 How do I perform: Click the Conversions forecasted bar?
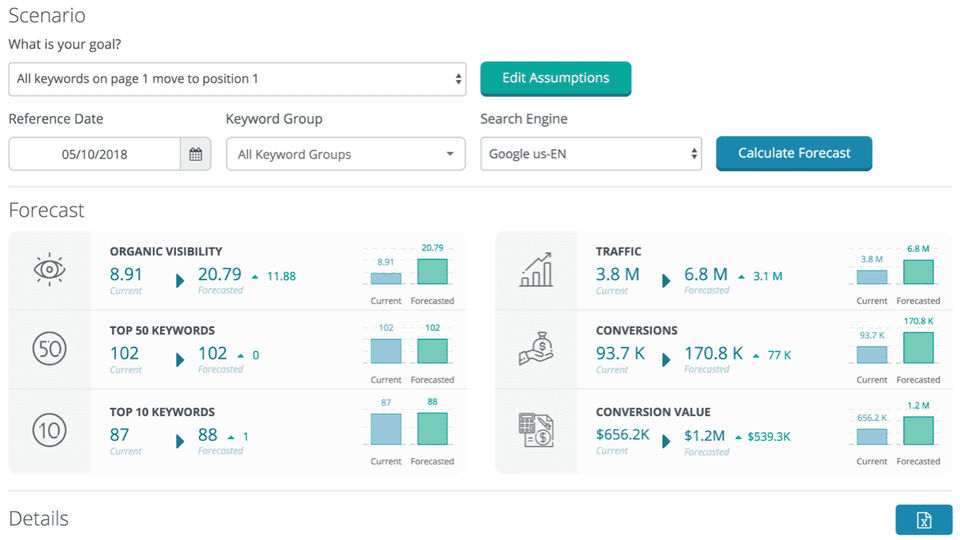click(x=918, y=348)
